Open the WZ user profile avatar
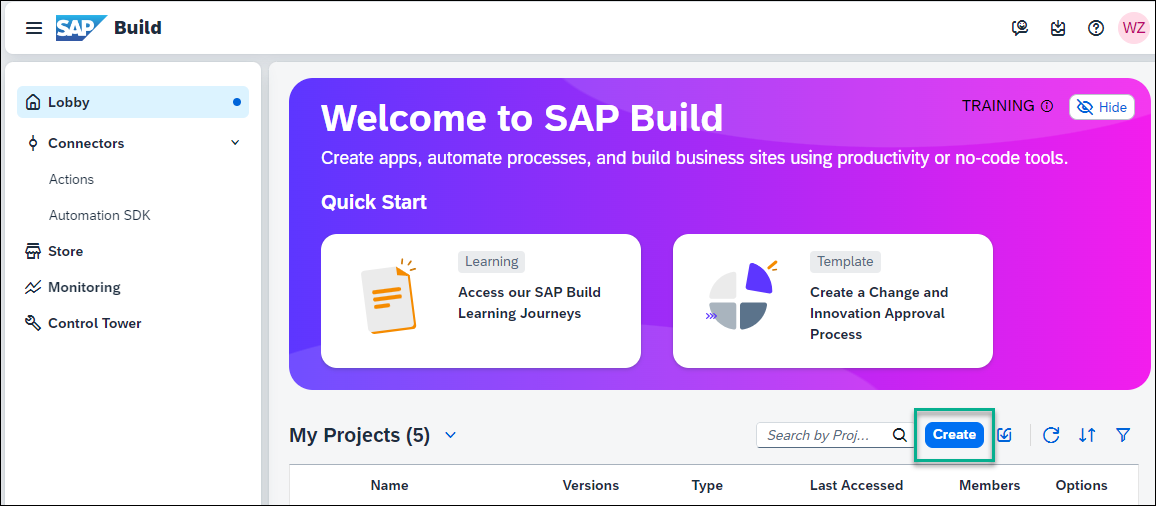This screenshot has height=506, width=1156. (1134, 28)
